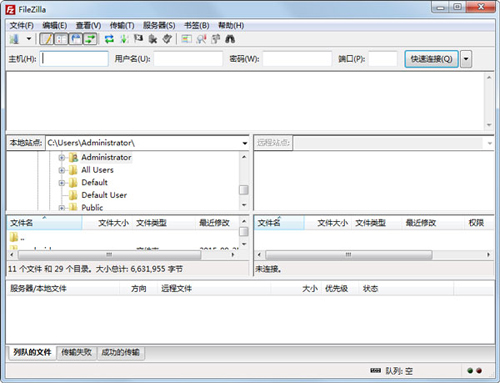500x383 pixels.
Task: Open the 服务器(S) menu
Action: 159,25
